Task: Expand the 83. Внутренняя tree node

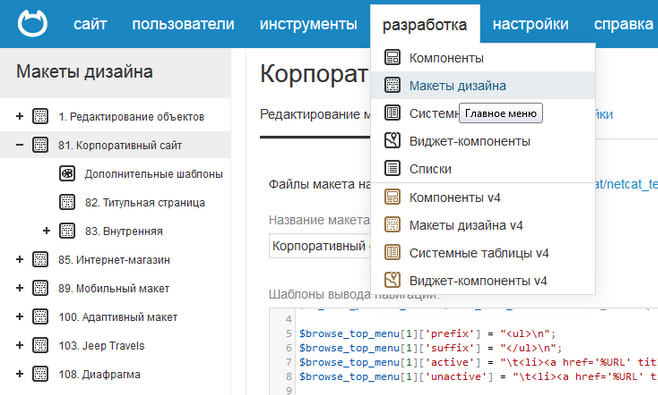Action: click(x=46, y=230)
